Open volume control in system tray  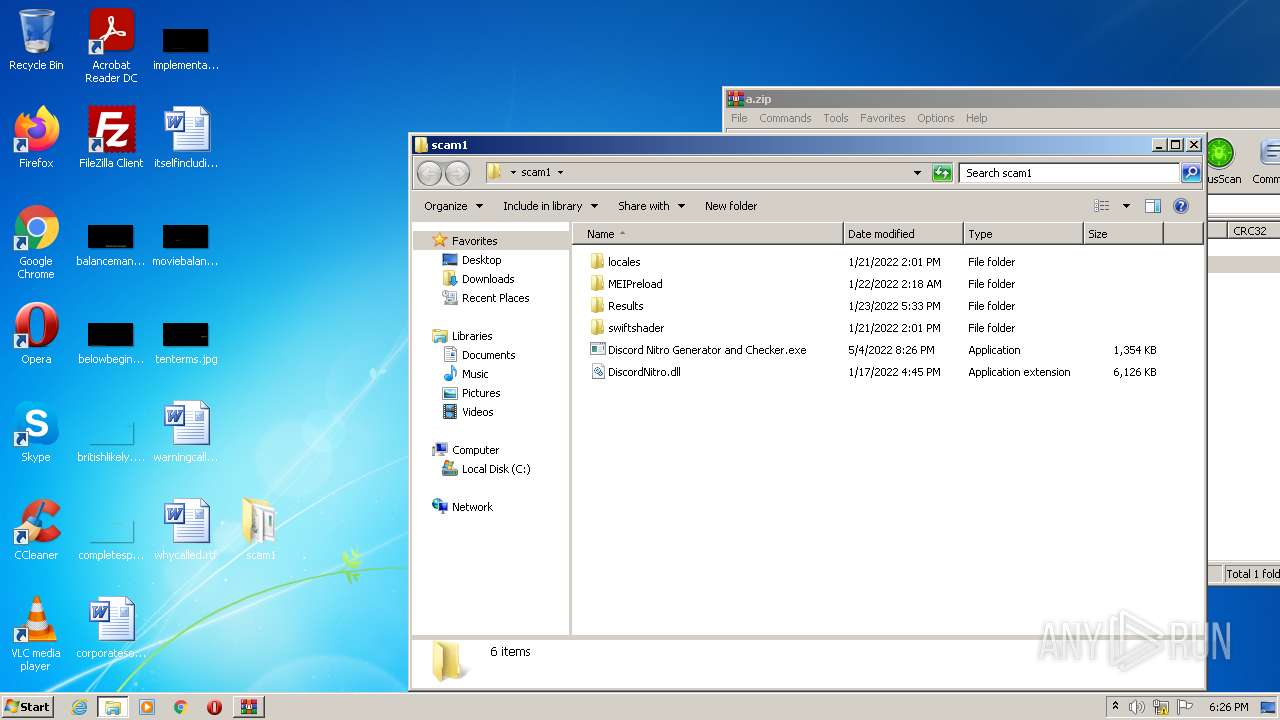pos(1137,707)
